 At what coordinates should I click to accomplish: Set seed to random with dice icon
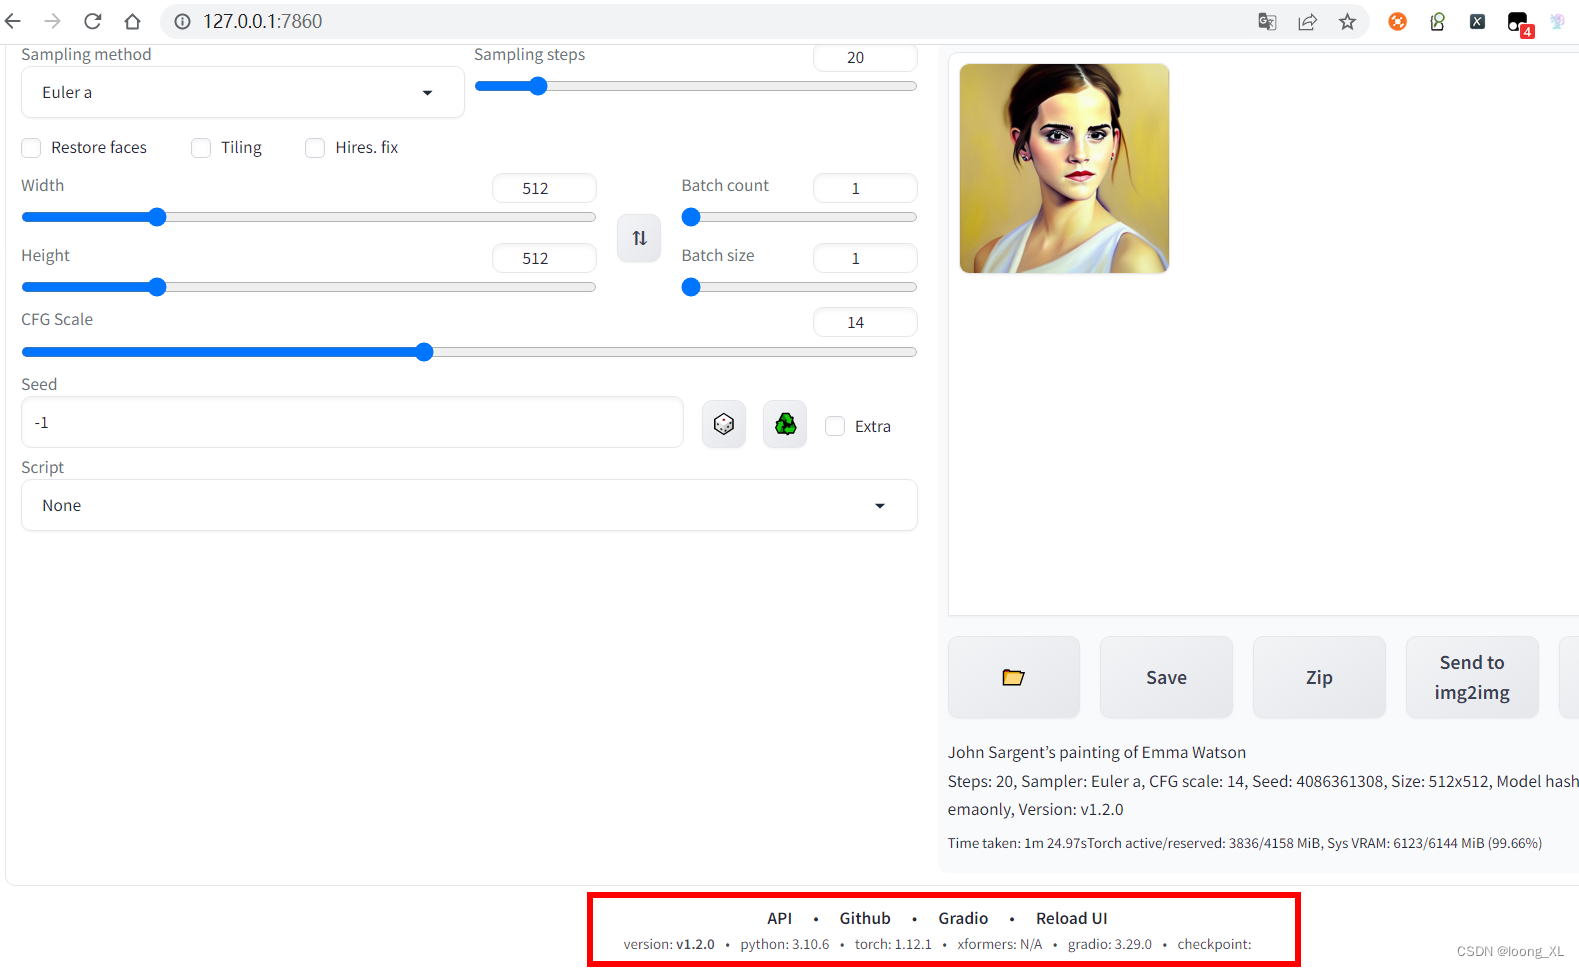coord(724,424)
